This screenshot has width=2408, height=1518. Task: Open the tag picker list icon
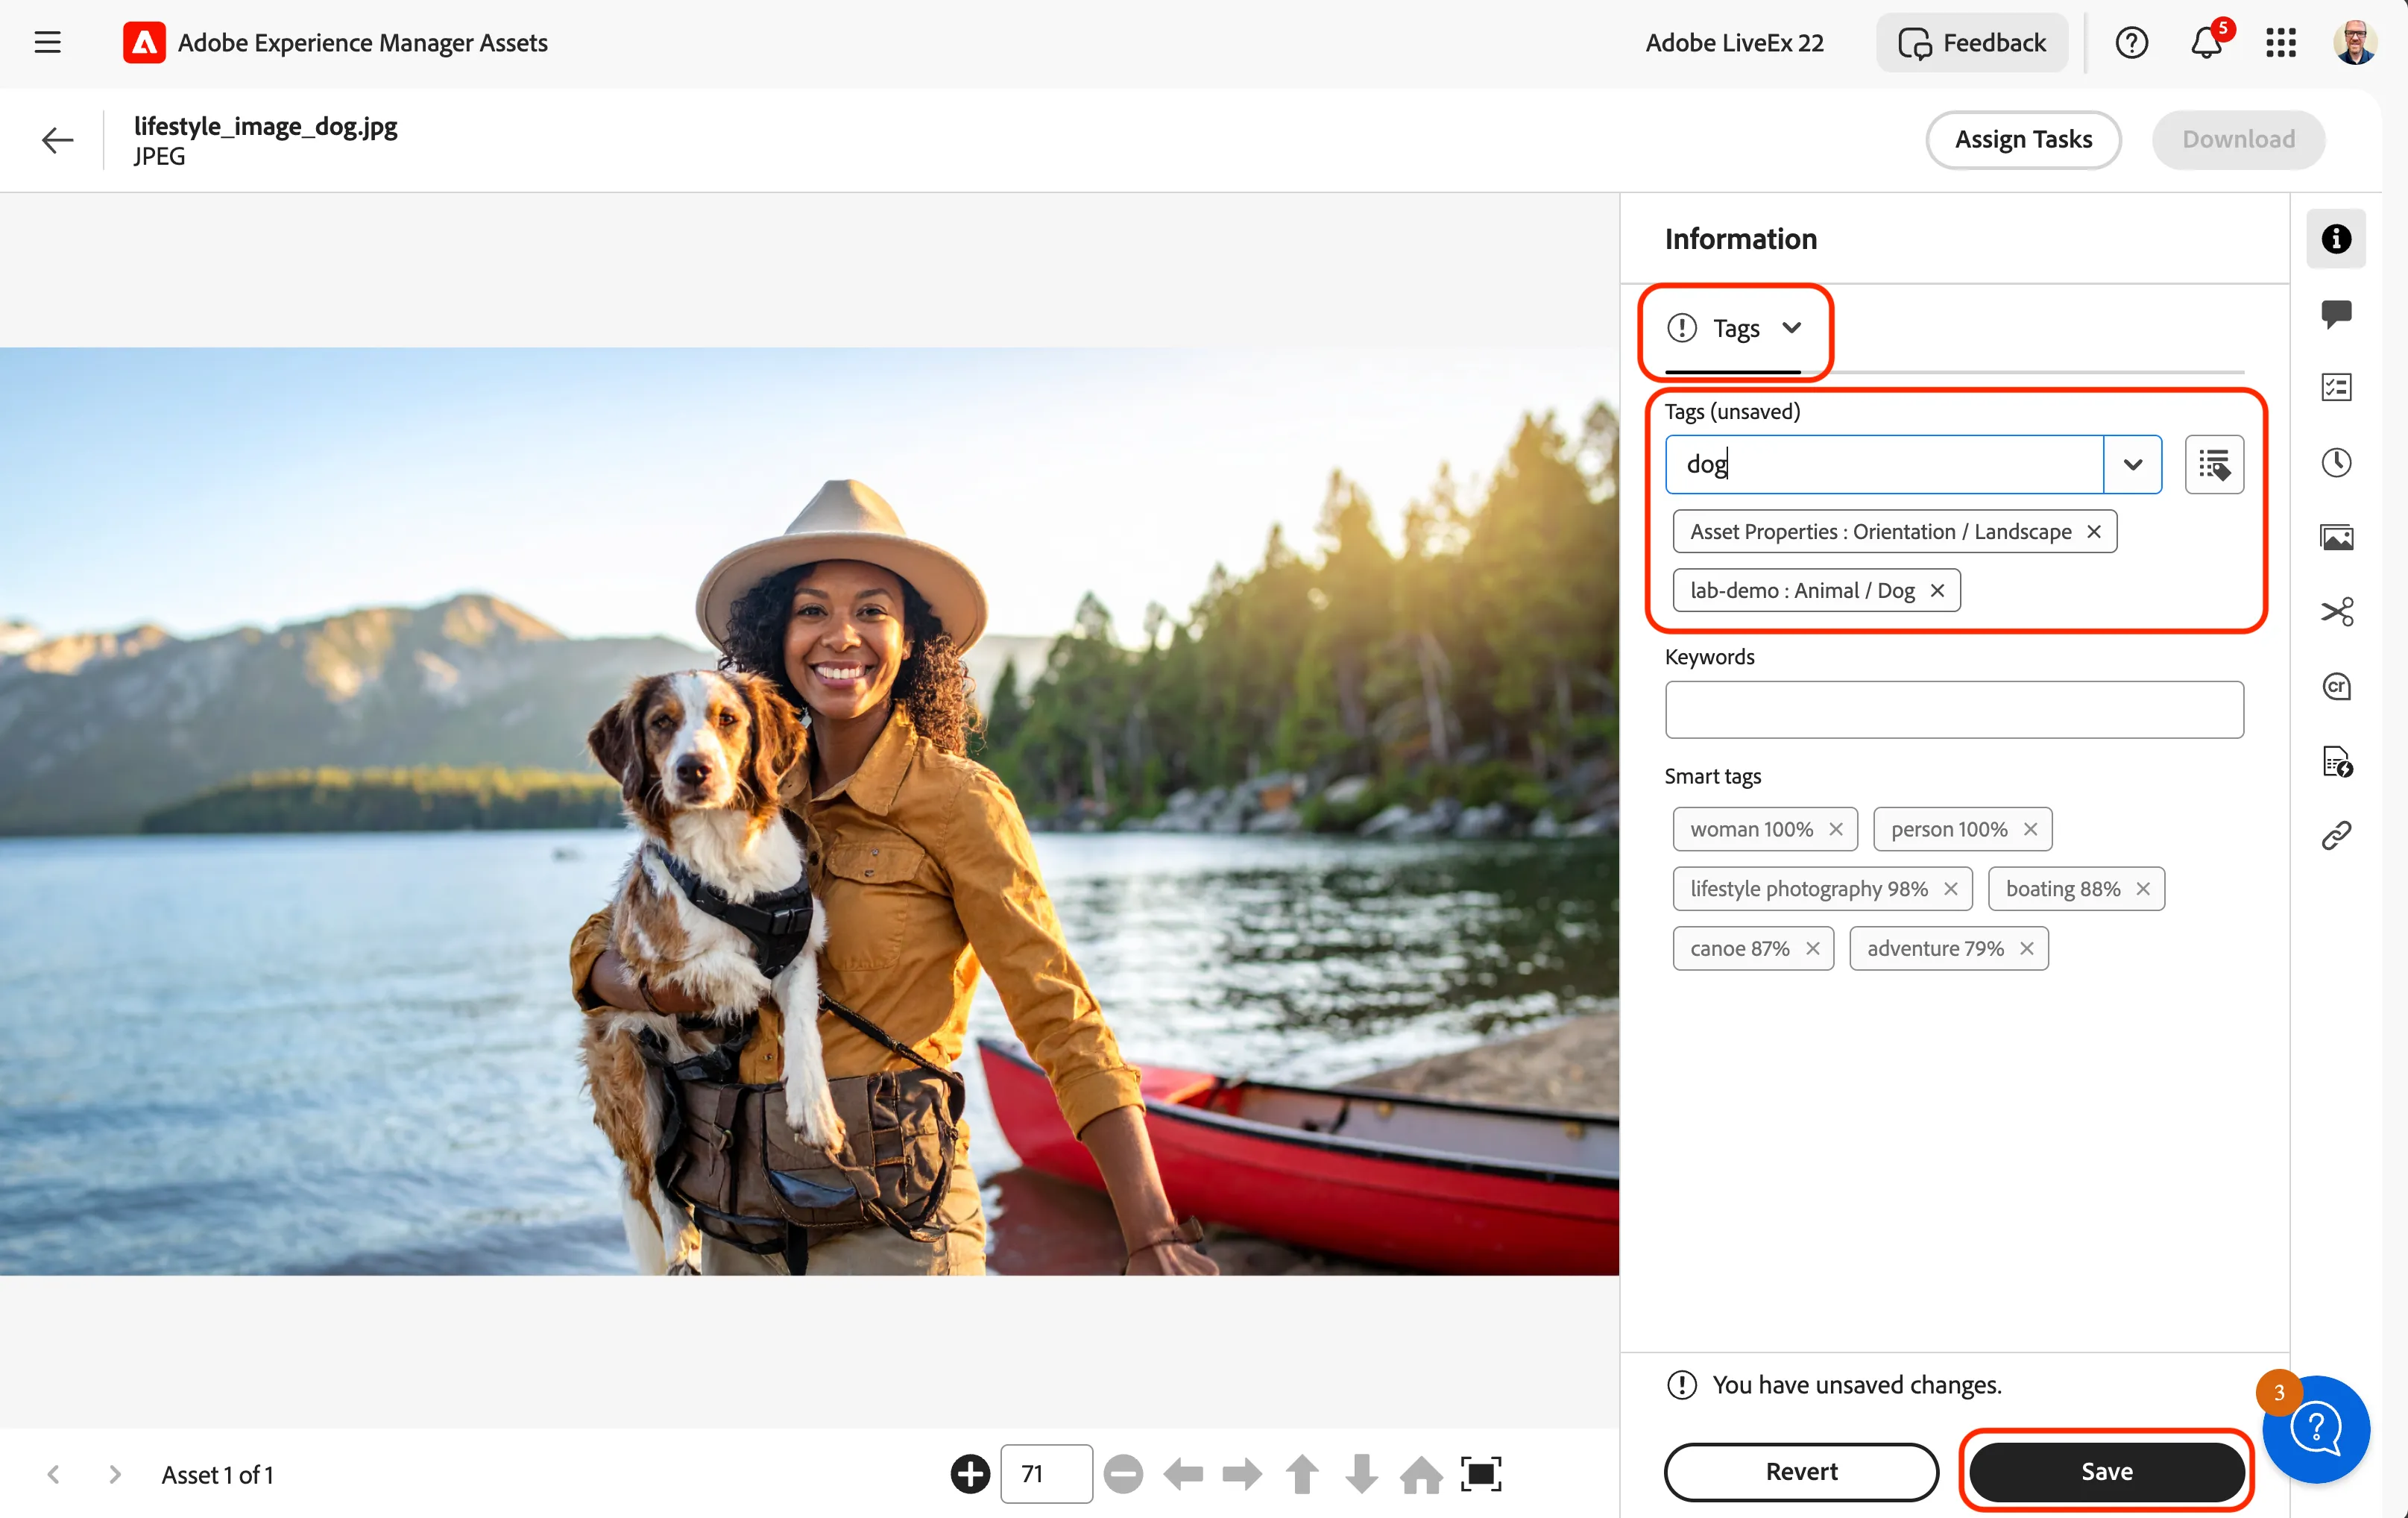click(x=2214, y=465)
